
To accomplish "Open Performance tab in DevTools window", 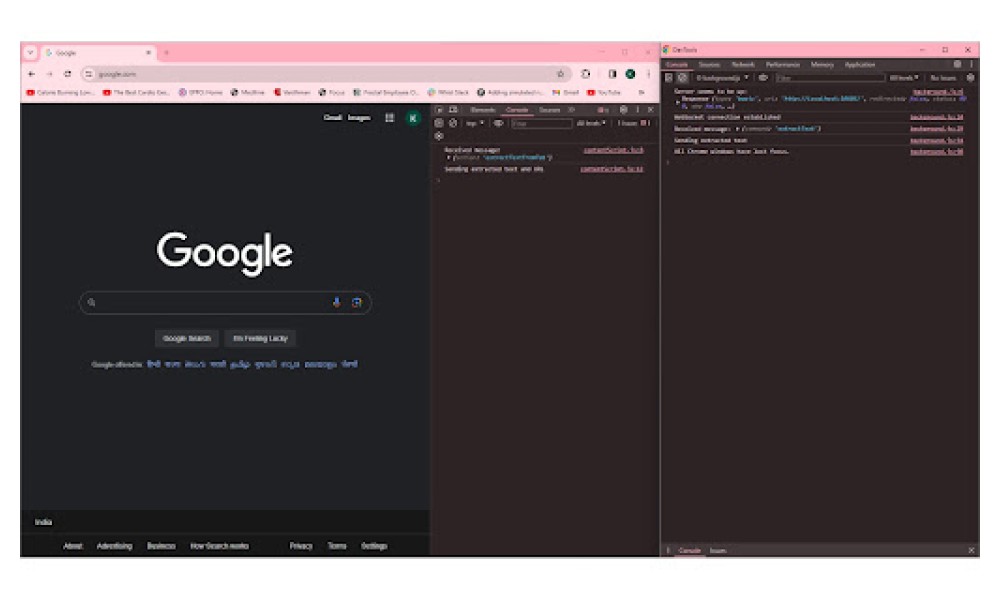I will [783, 64].
